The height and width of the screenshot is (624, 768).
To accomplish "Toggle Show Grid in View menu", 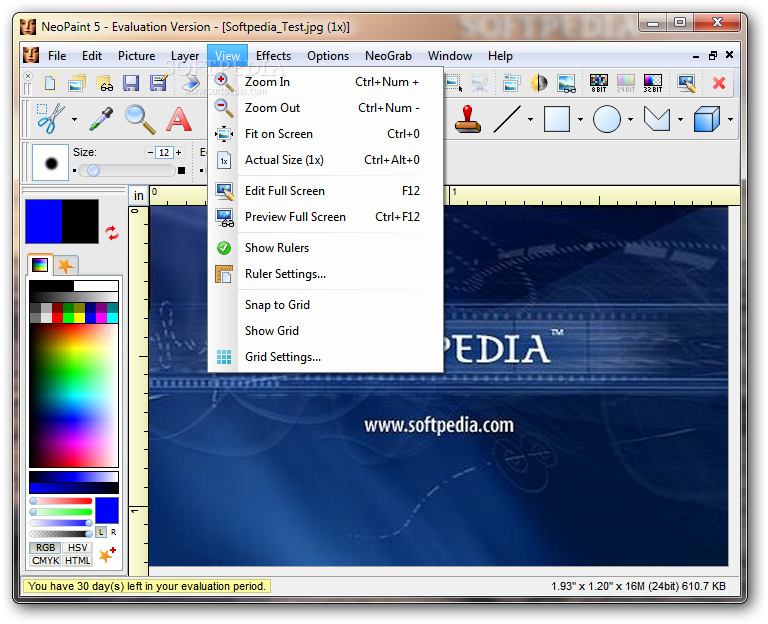I will 325,331.
